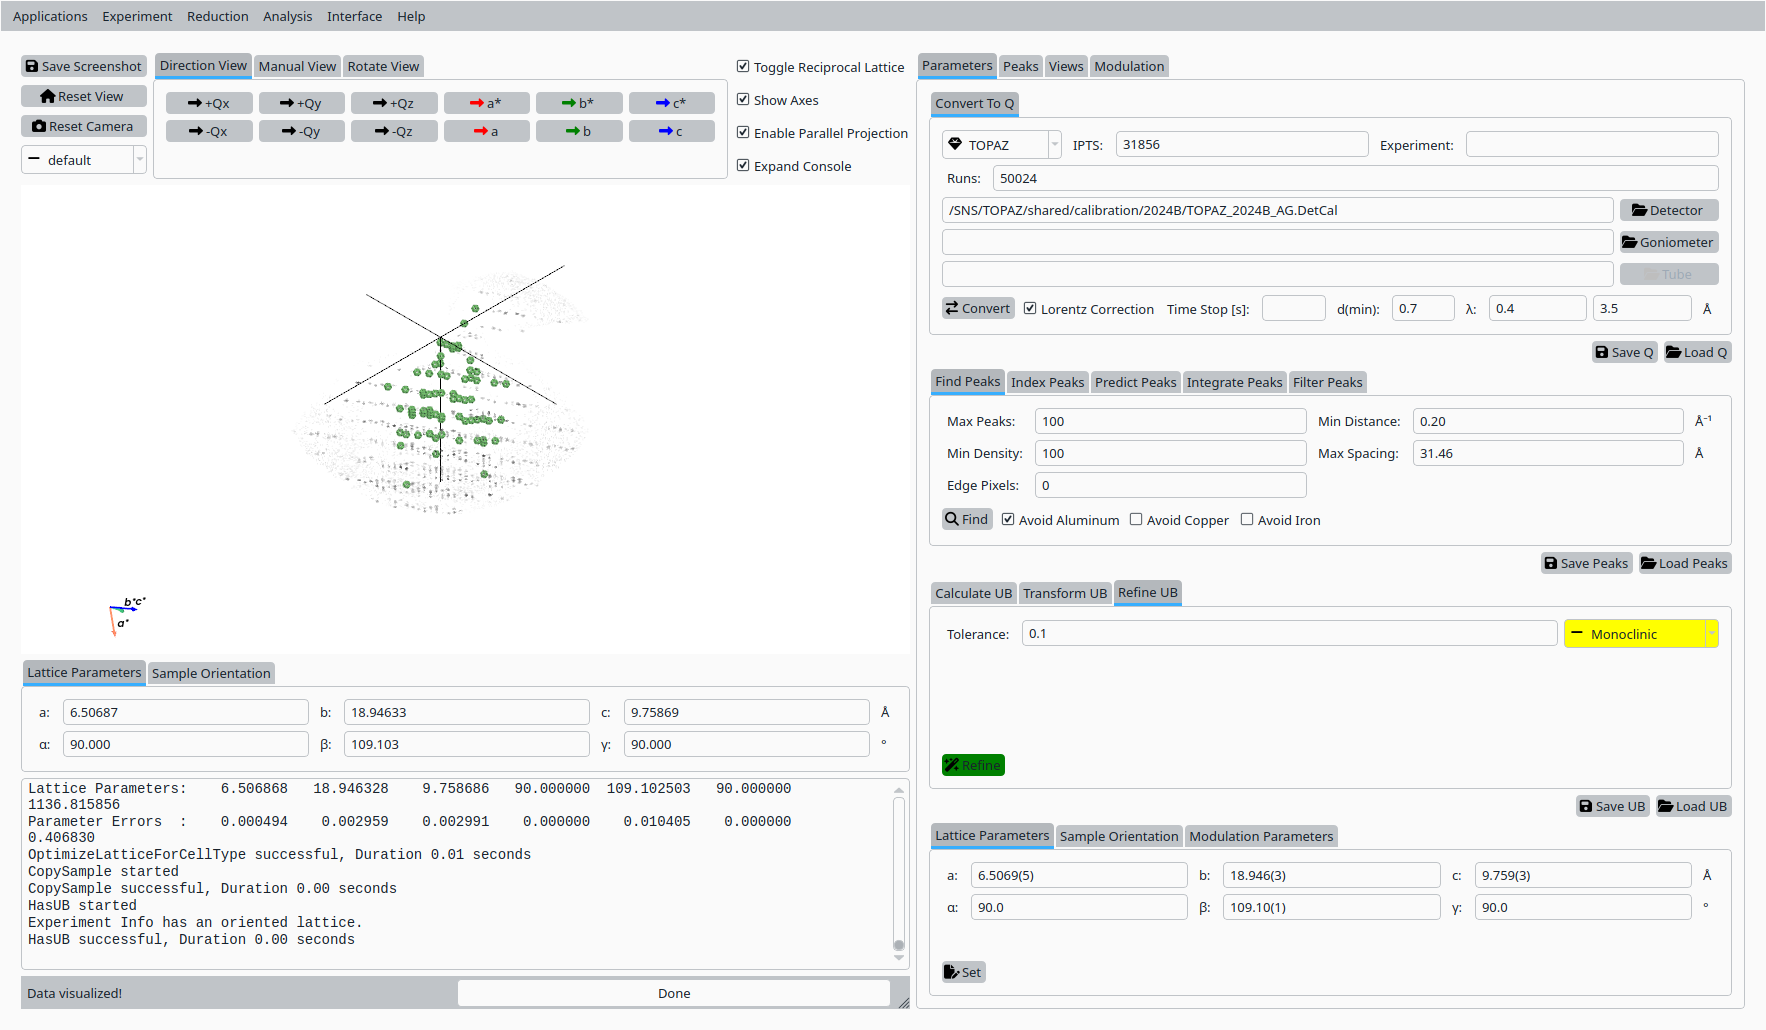Click the Reset Camera button

(84, 126)
